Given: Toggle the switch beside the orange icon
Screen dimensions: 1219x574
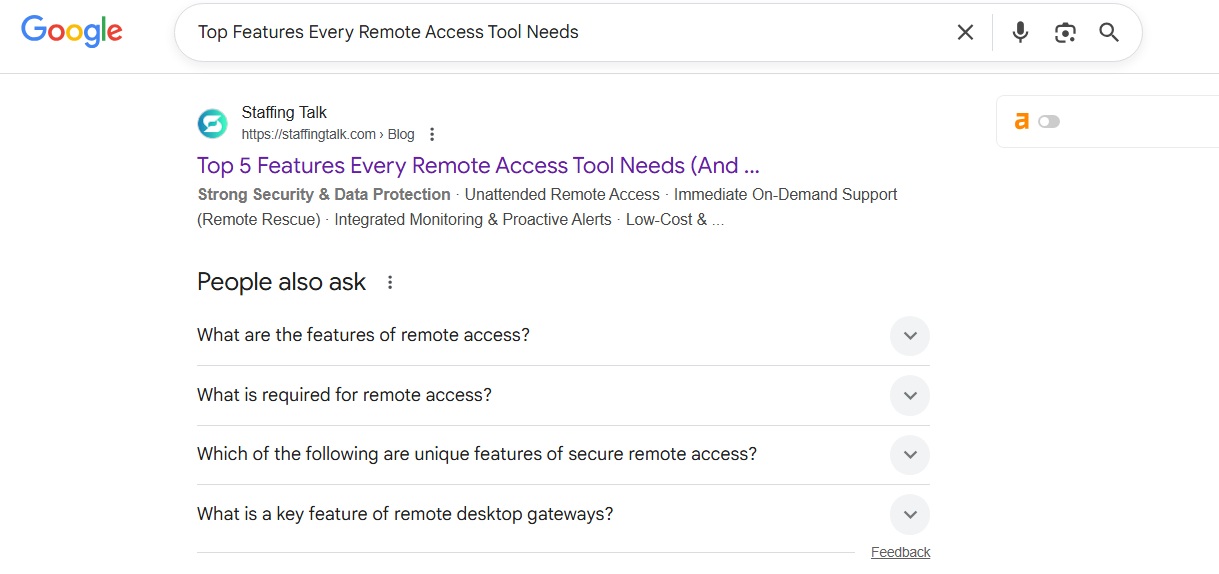Looking at the screenshot, I should (1048, 121).
